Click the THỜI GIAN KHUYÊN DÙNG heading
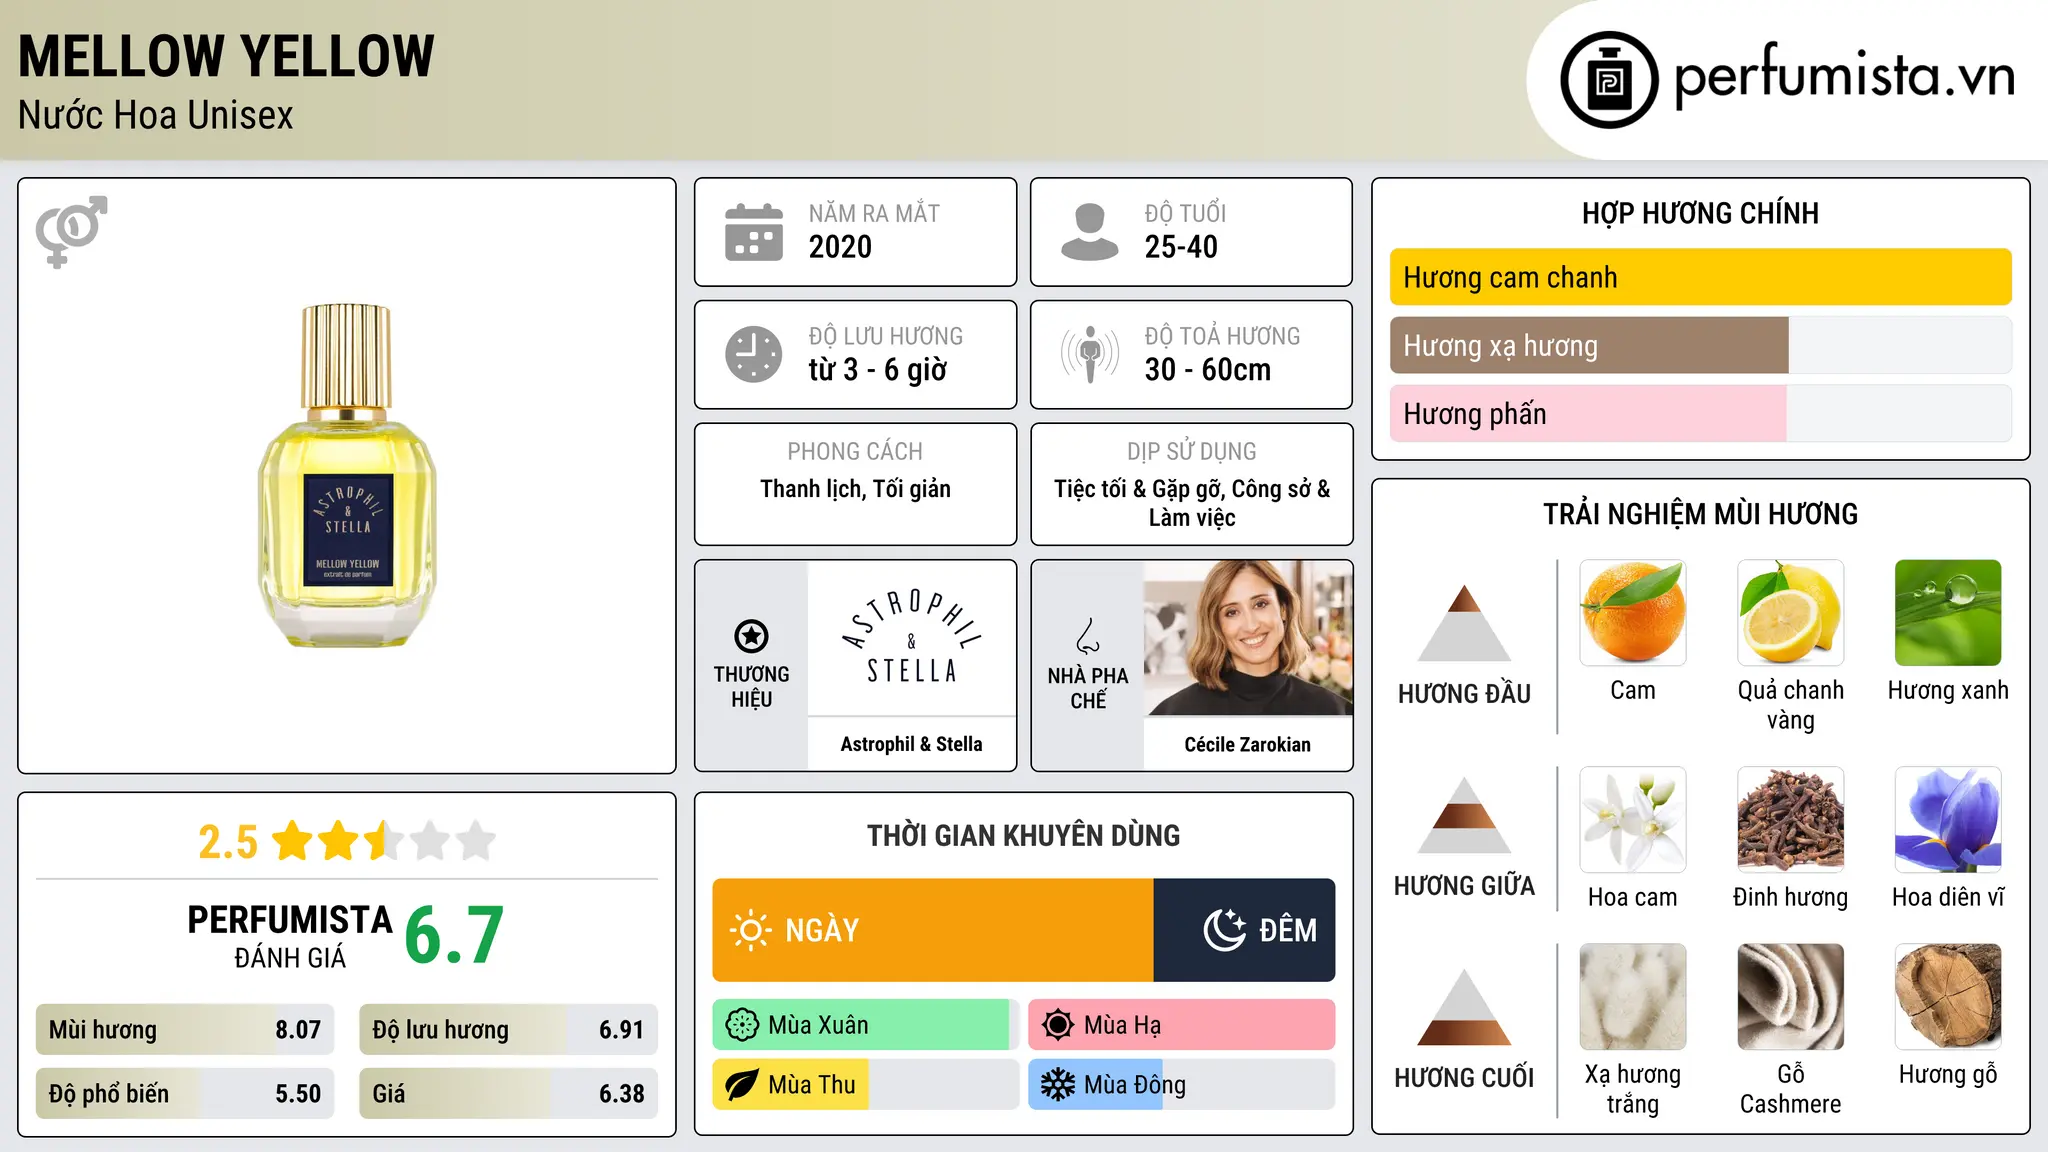The width and height of the screenshot is (2048, 1152). (x=1023, y=835)
